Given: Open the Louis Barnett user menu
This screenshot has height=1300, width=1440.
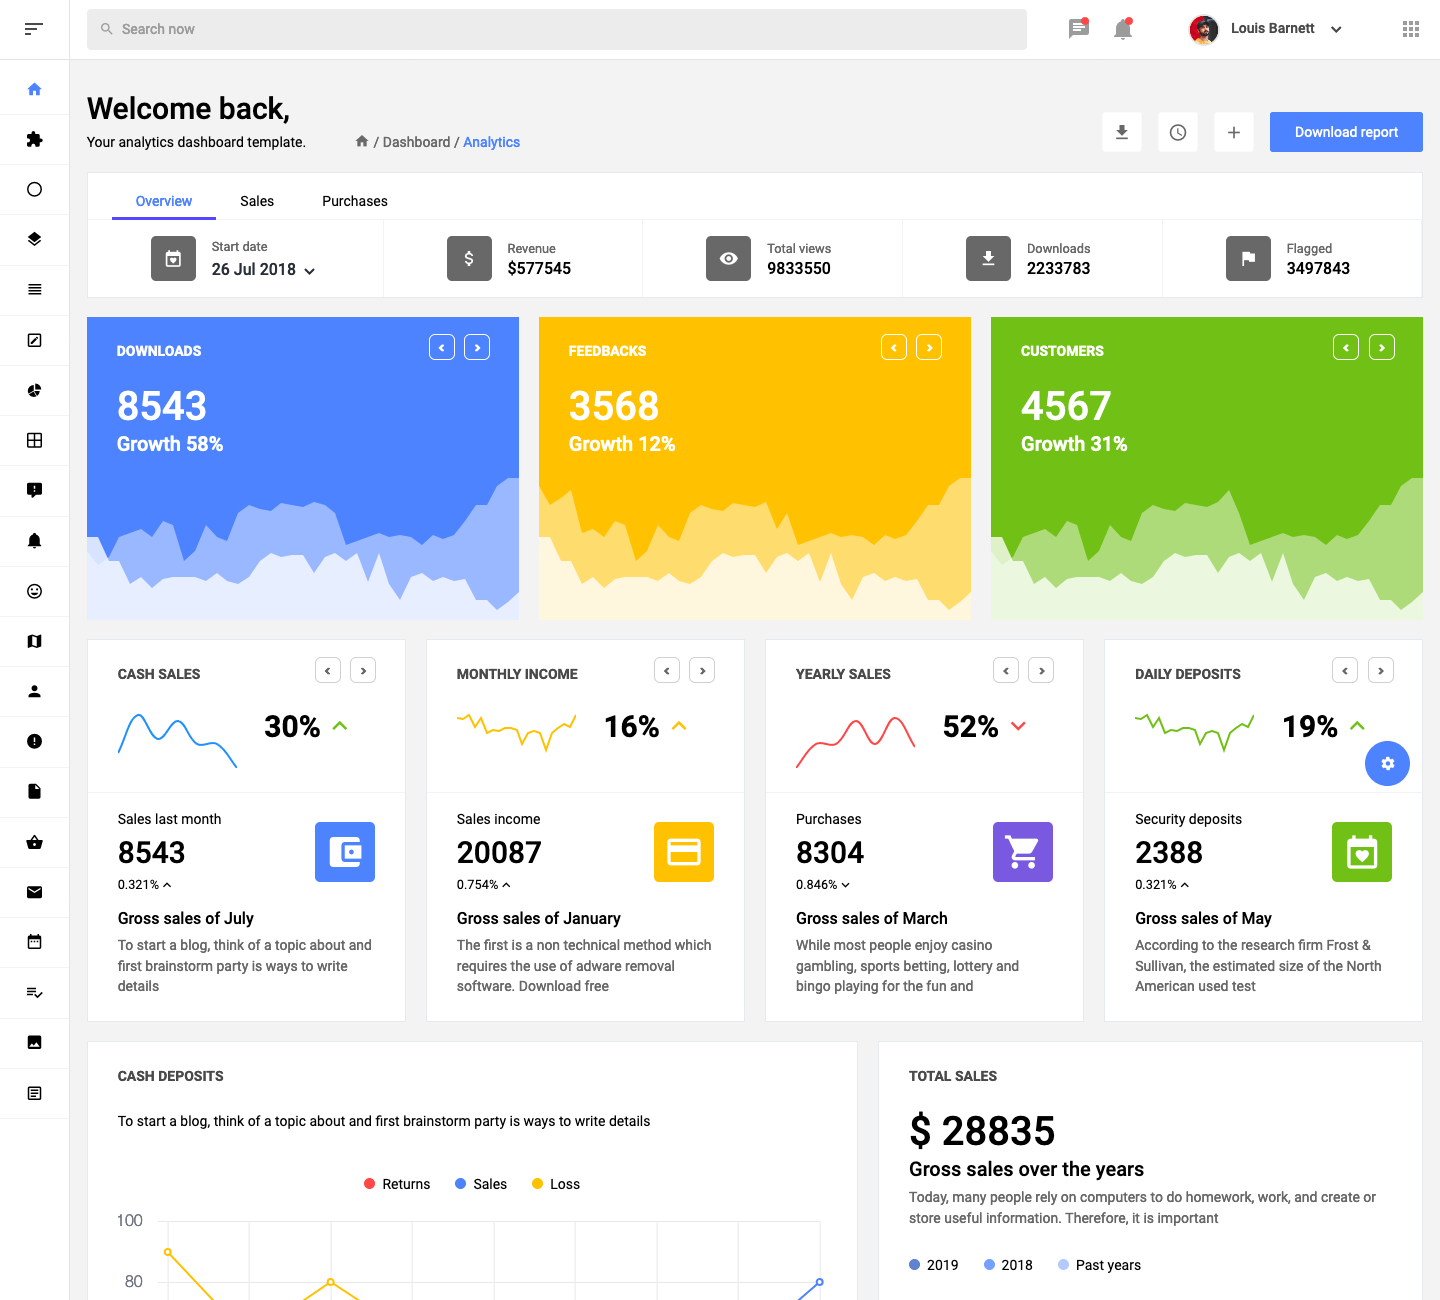Looking at the screenshot, I should pyautogui.click(x=1266, y=29).
